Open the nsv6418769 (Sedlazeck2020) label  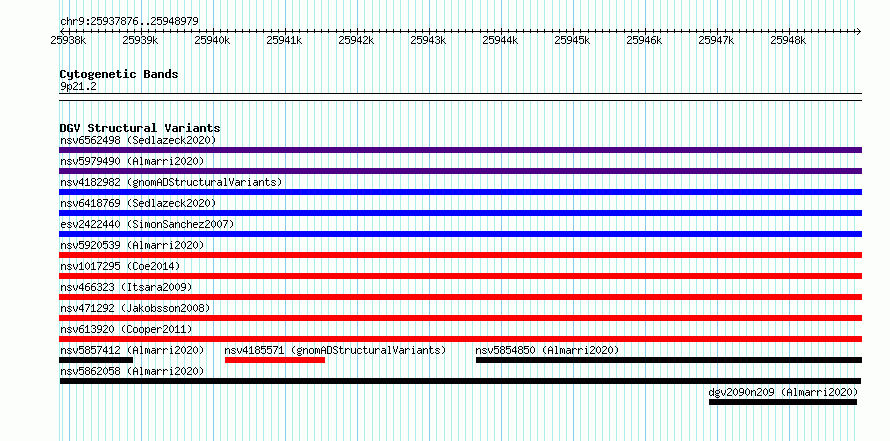click(x=138, y=203)
